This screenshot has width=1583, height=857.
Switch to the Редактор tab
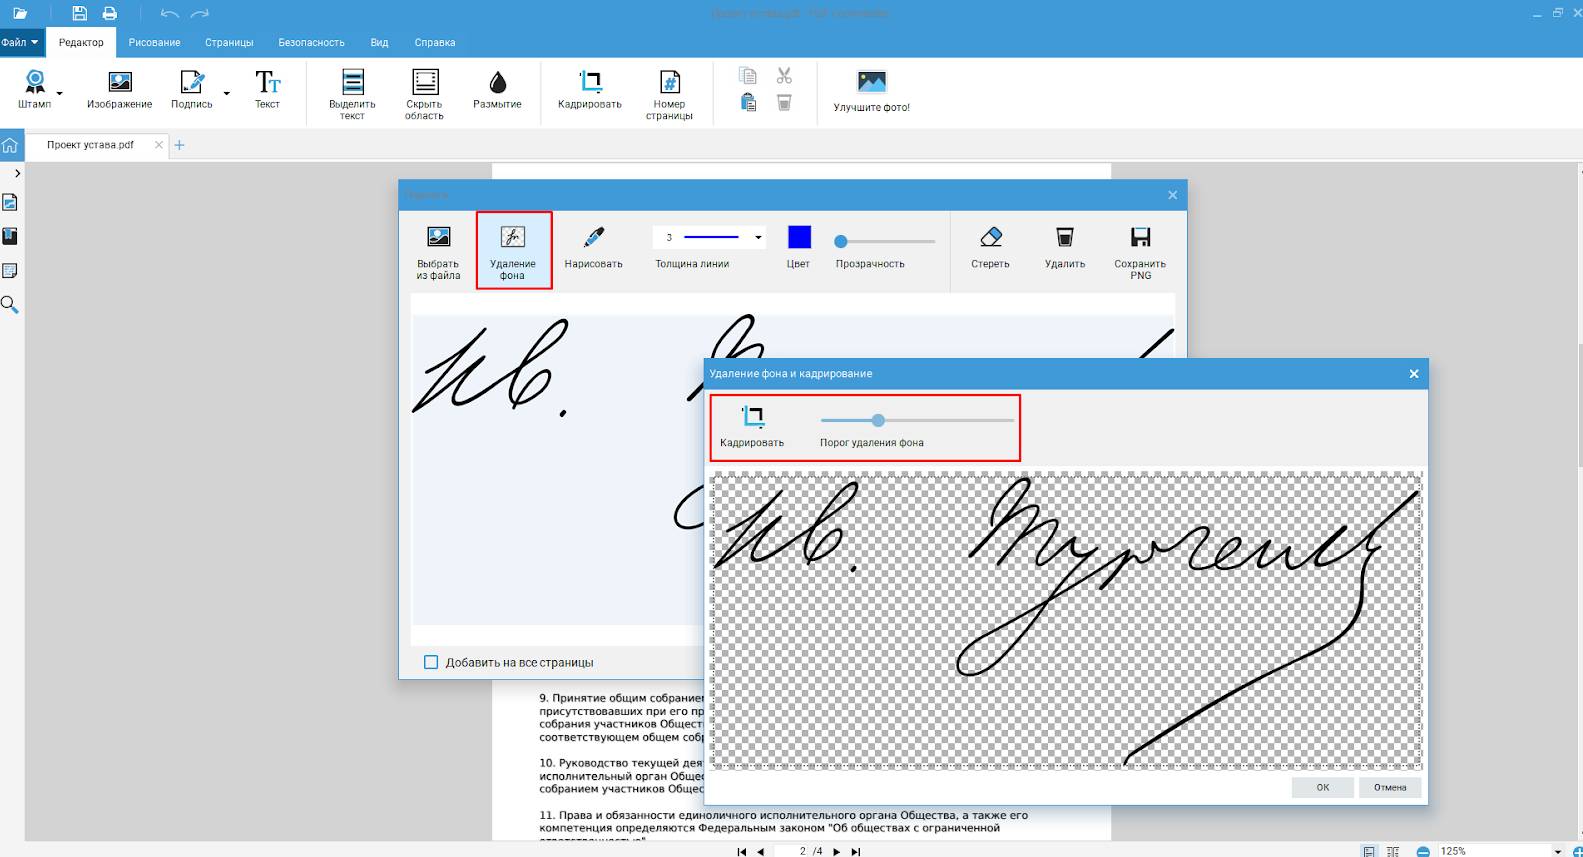pos(81,43)
